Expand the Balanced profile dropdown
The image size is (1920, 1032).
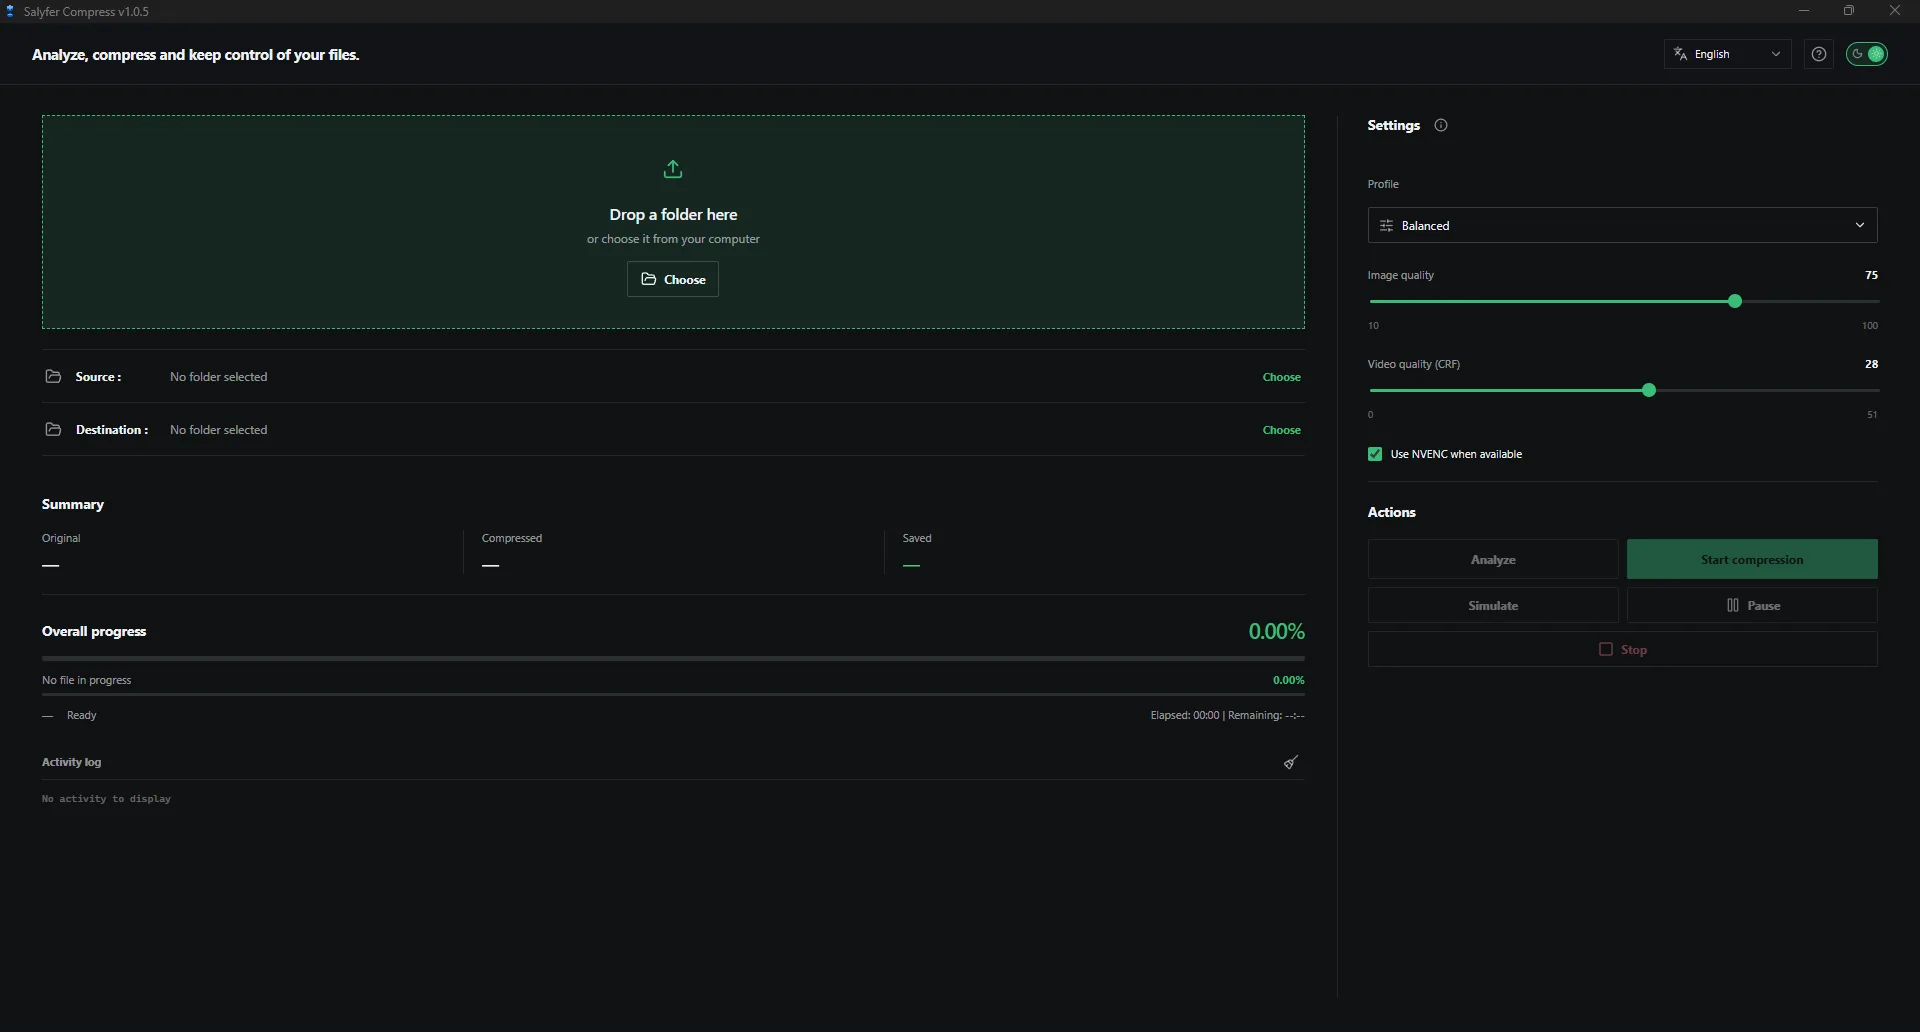1622,225
